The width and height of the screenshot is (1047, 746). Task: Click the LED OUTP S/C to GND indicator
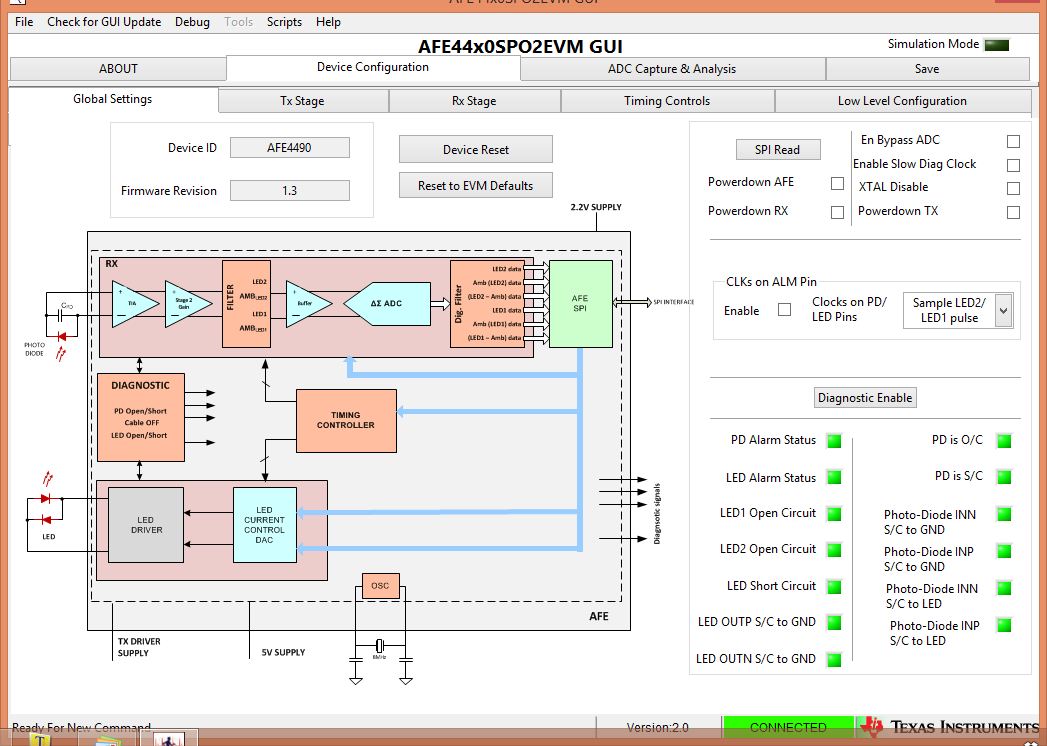tap(834, 622)
